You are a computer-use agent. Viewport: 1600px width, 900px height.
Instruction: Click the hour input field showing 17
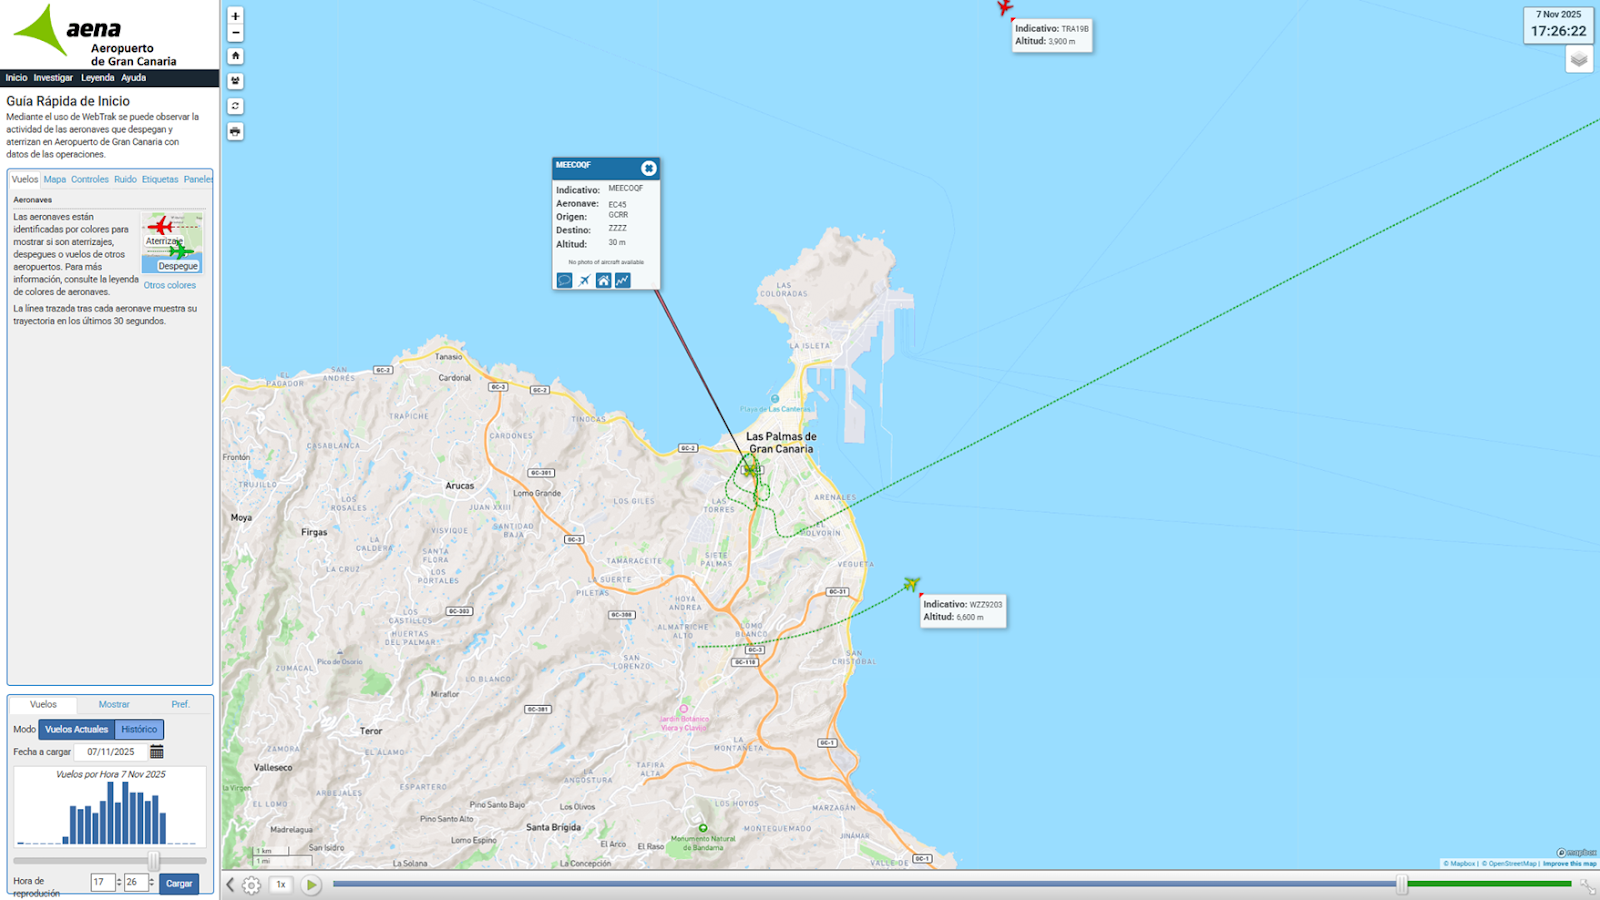point(102,883)
